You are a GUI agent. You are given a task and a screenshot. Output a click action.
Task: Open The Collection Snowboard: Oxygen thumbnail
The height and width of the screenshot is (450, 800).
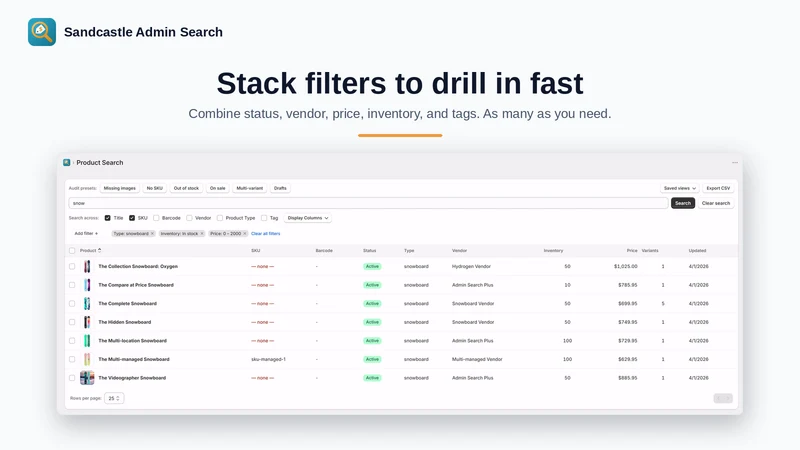(x=87, y=266)
